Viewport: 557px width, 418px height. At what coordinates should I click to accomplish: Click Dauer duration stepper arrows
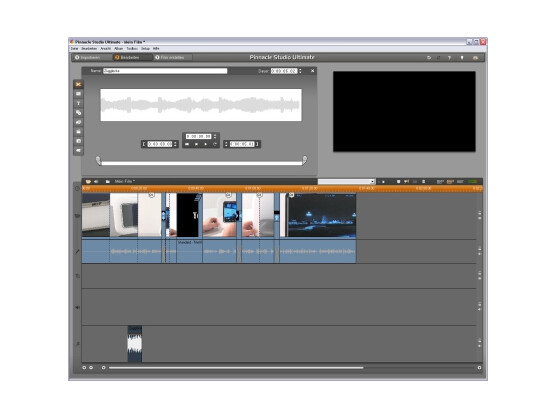[x=300, y=71]
